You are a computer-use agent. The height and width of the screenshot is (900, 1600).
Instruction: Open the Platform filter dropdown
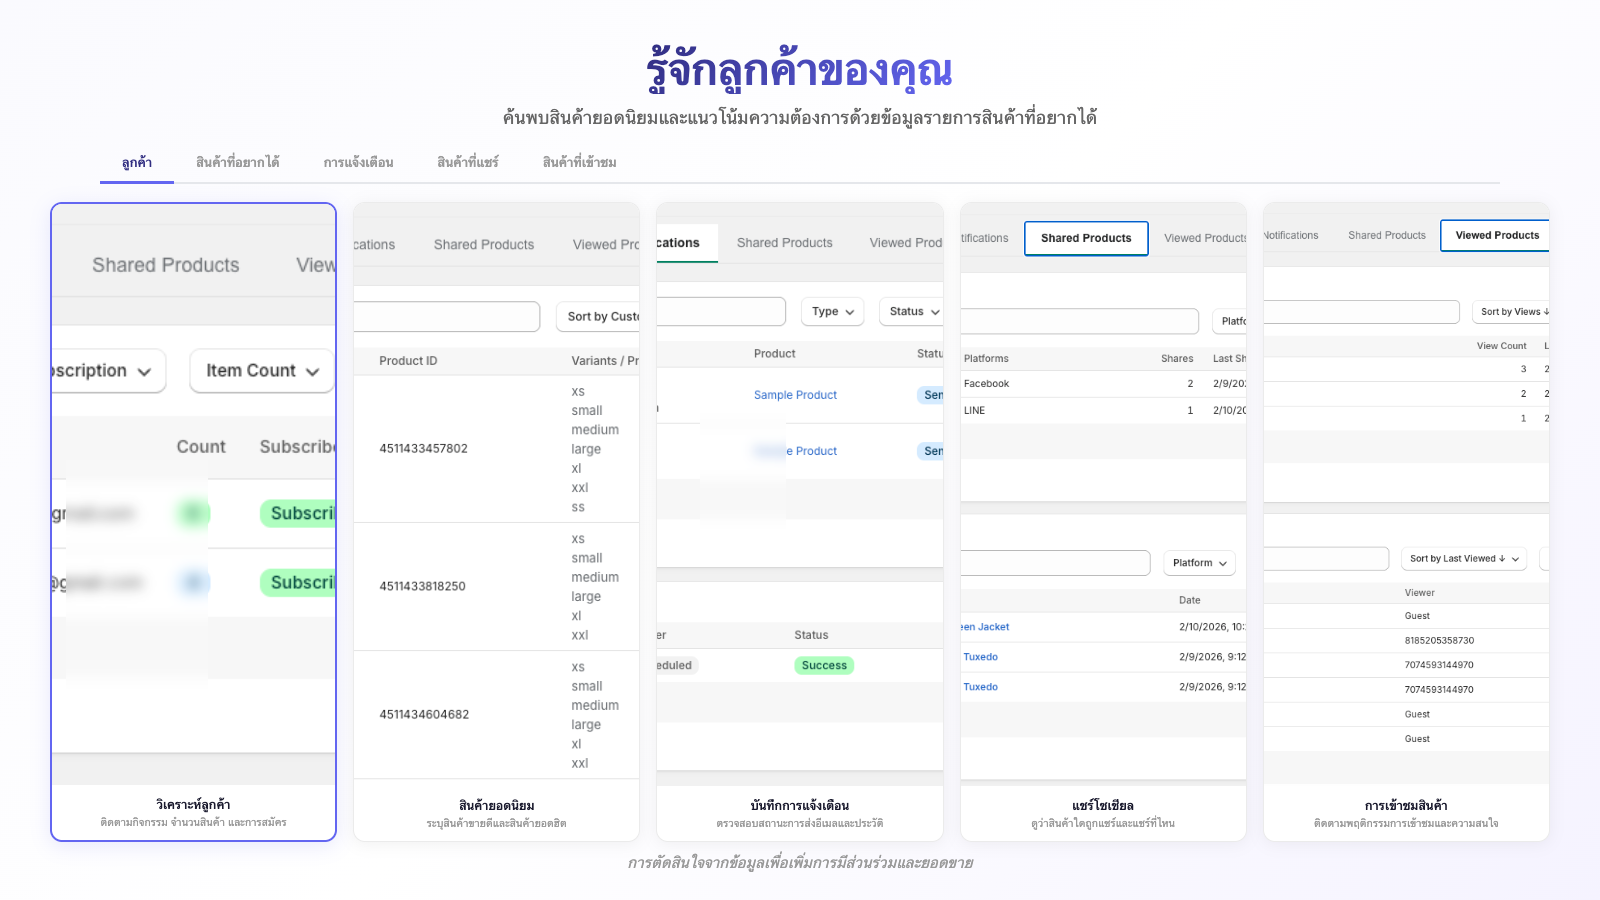(1199, 563)
